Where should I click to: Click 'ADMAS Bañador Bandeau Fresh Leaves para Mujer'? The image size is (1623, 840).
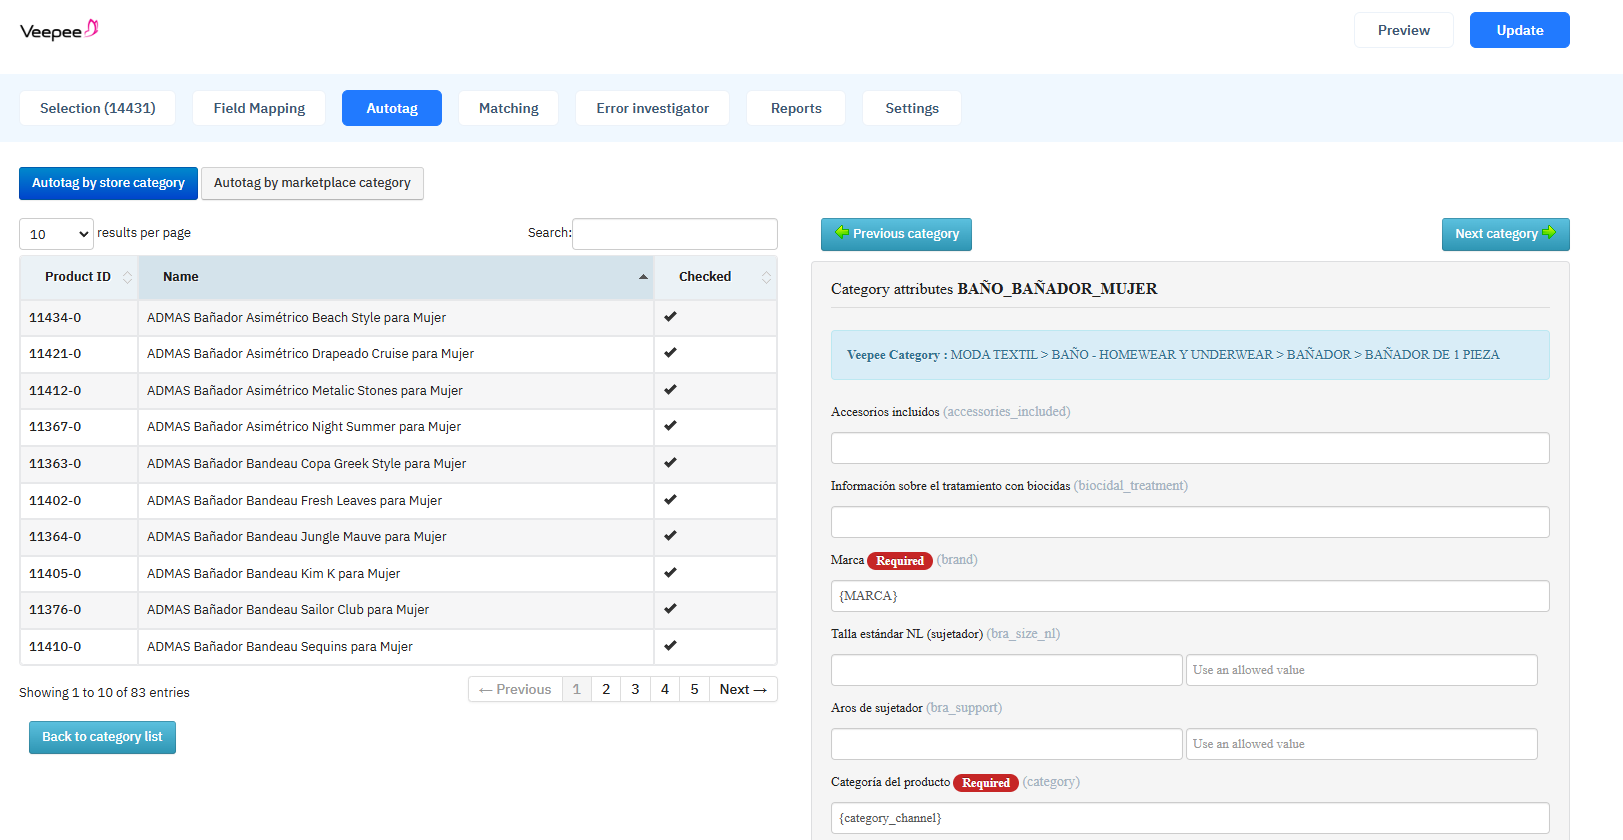pos(294,501)
